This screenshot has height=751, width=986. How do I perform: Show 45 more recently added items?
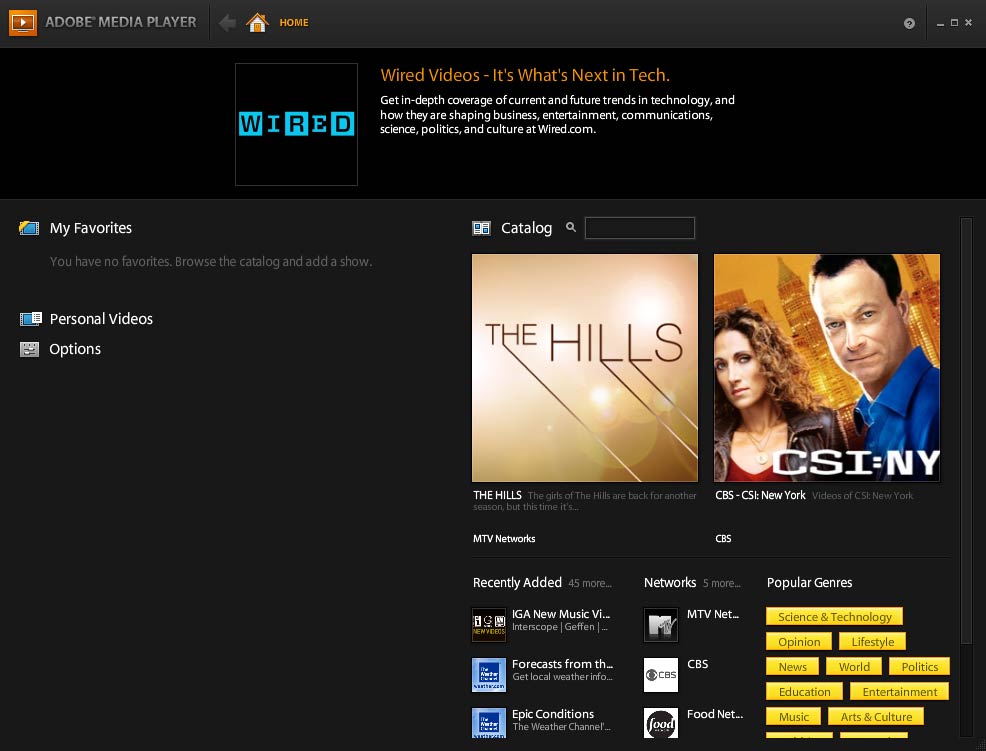click(x=590, y=583)
